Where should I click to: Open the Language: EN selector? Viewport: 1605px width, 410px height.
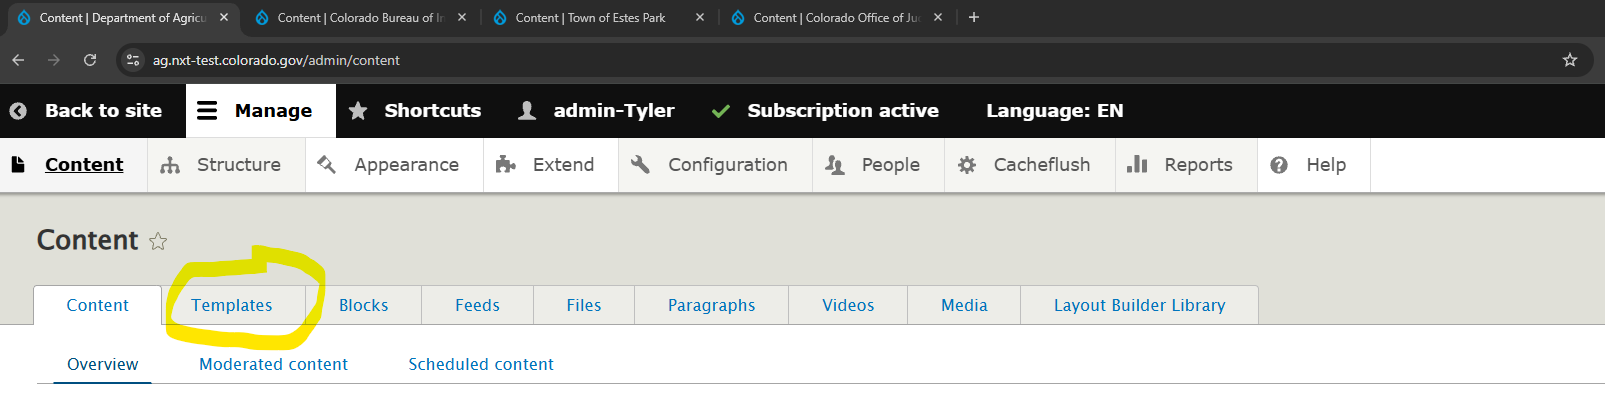point(1054,111)
